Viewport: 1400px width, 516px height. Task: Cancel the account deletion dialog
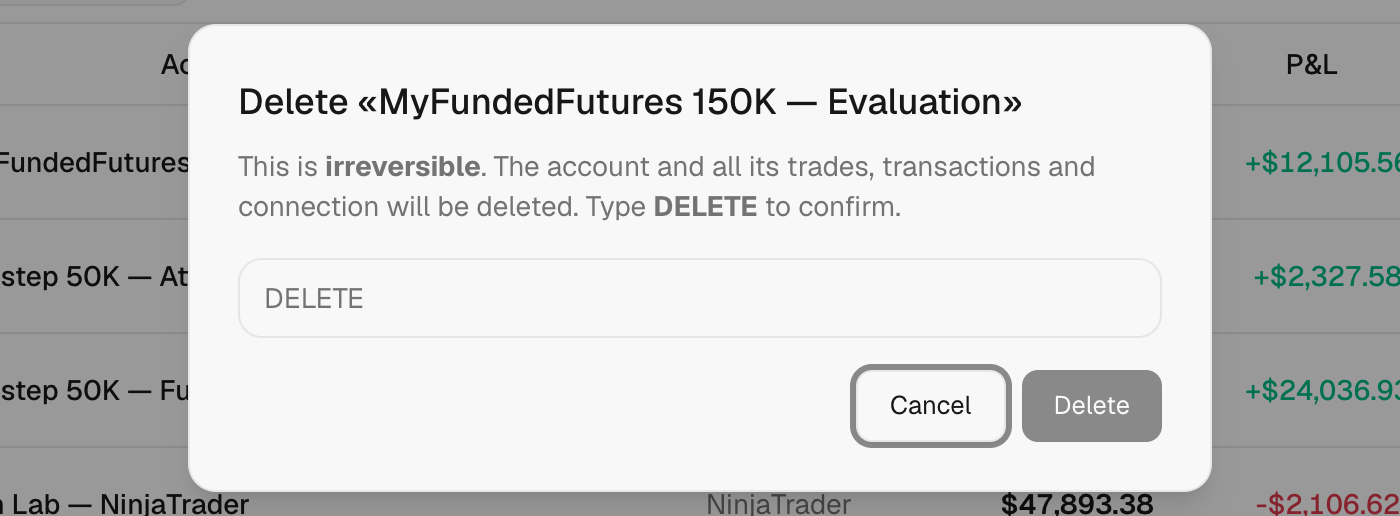pos(930,405)
